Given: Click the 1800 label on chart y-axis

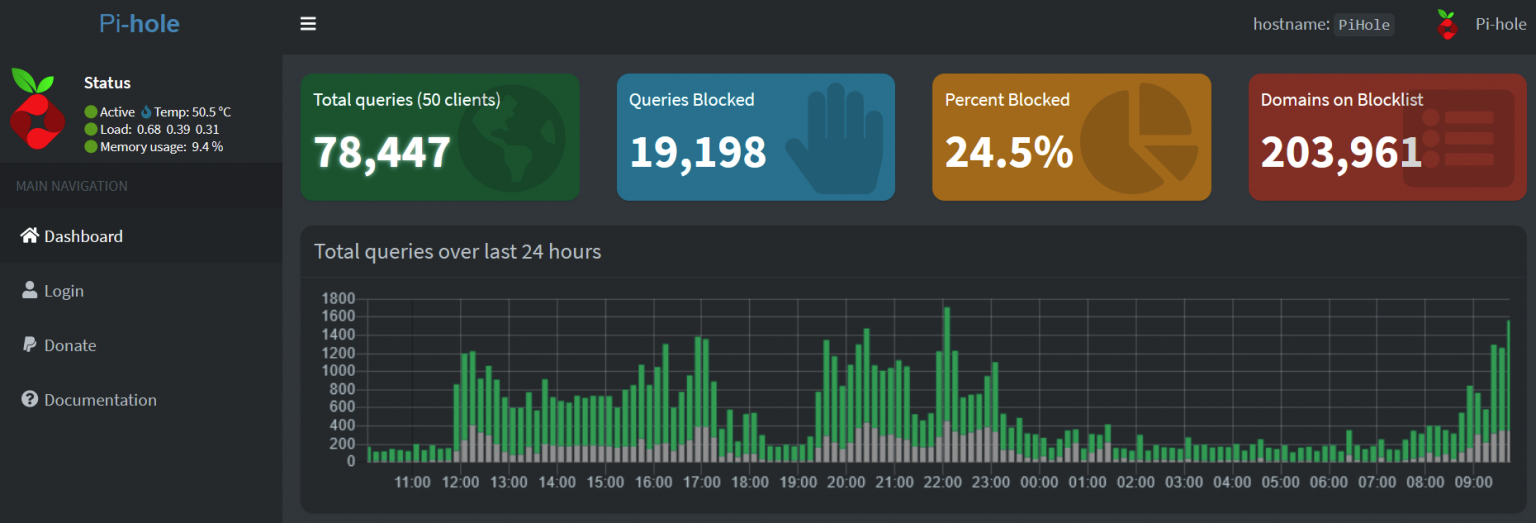Looking at the screenshot, I should [338, 298].
